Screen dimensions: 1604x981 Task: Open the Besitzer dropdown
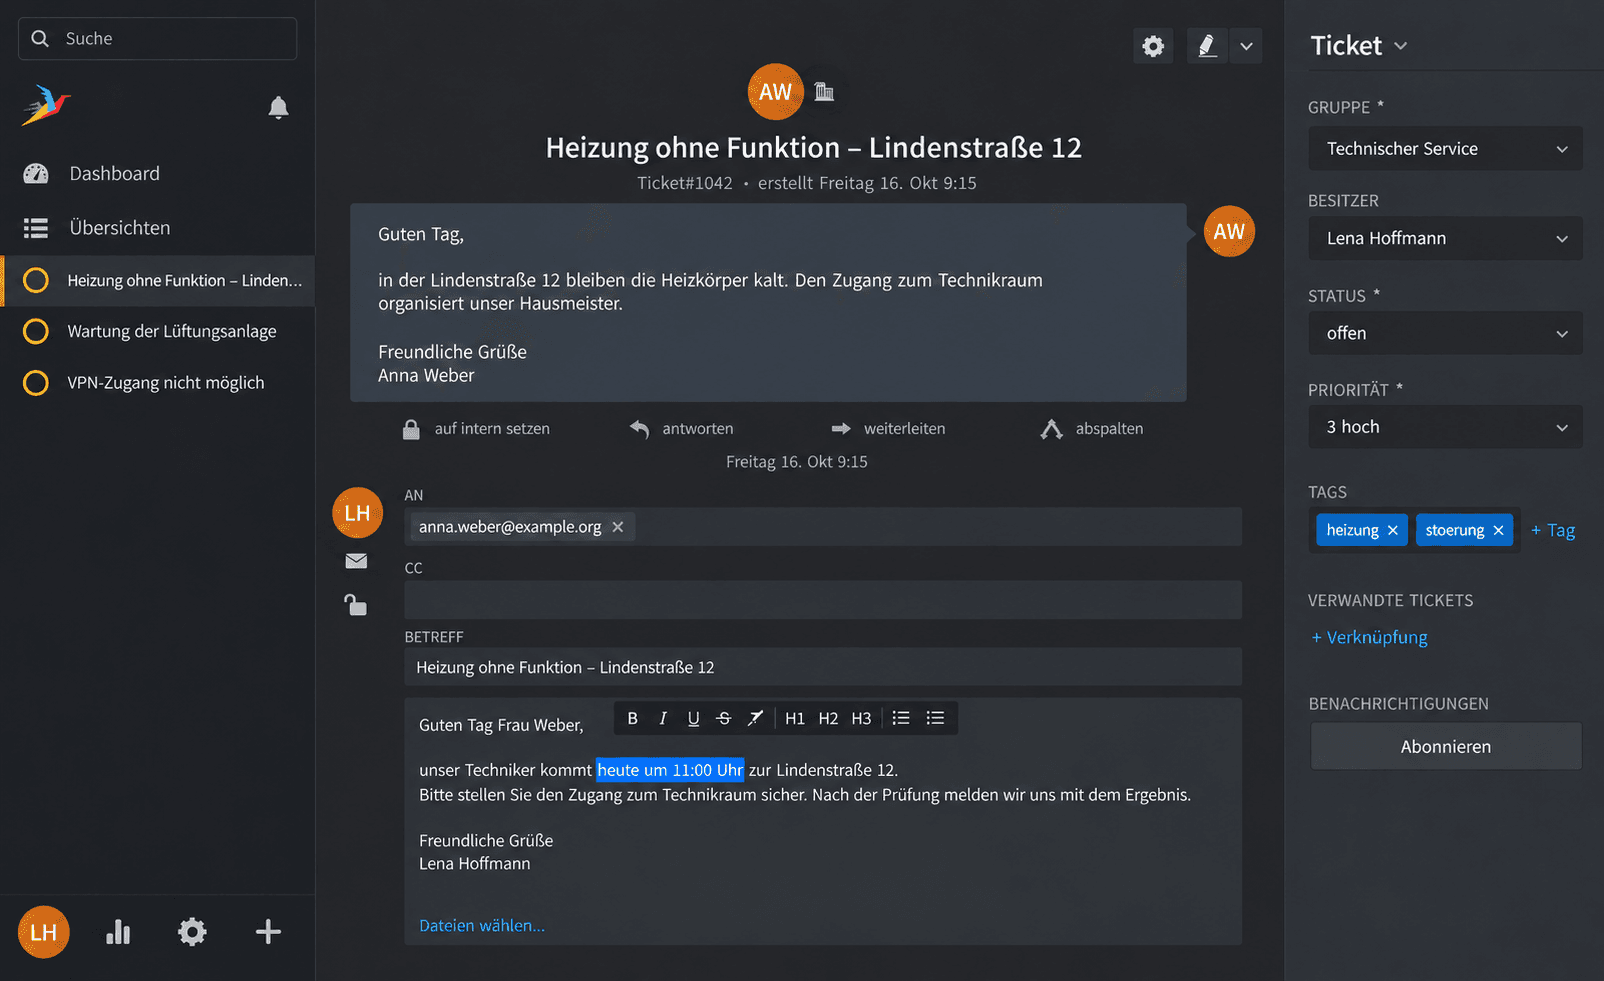coord(1445,238)
